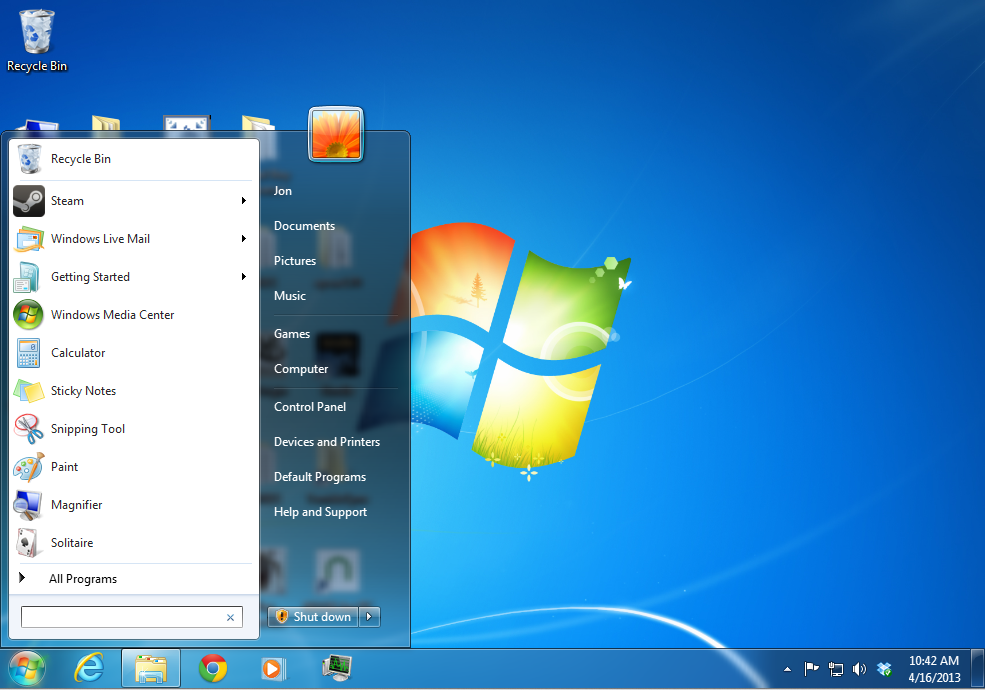Click the Google Chrome taskbar icon

(x=212, y=668)
